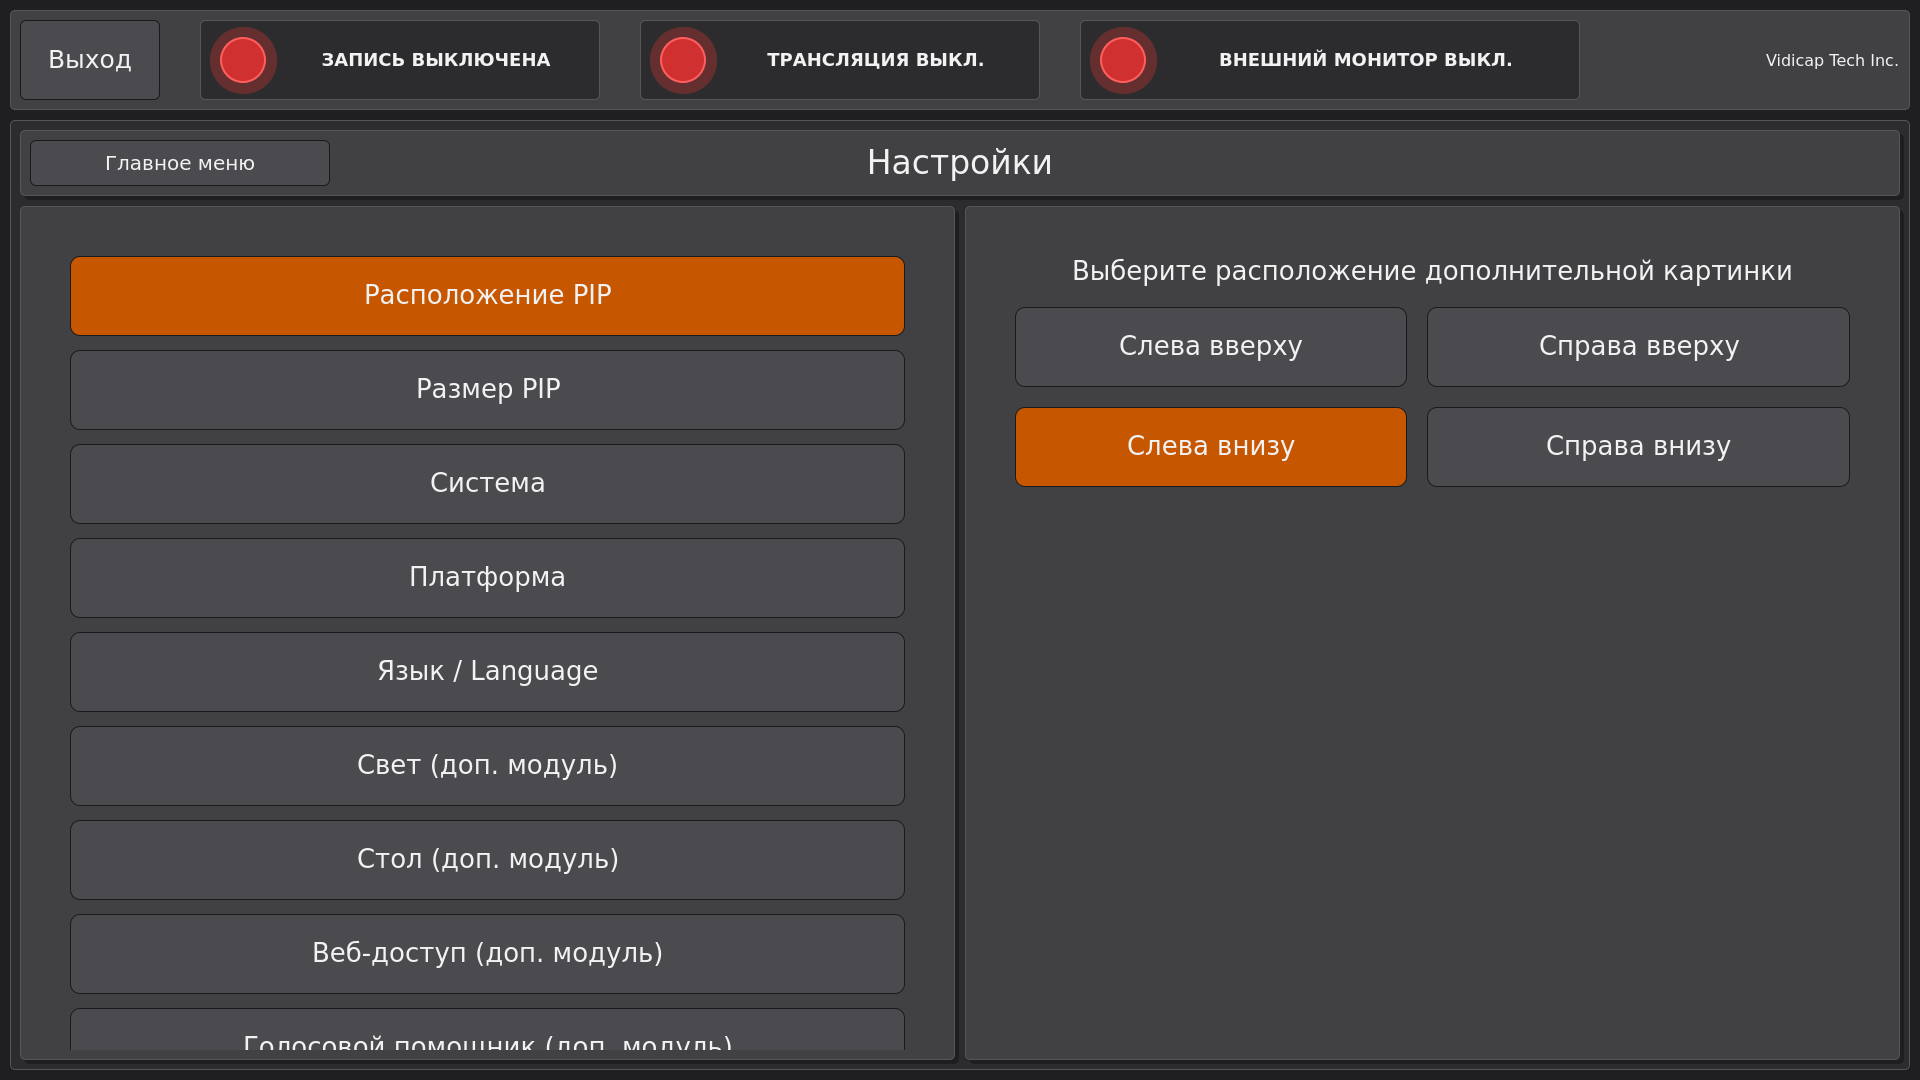Open Веб-доступ (доп. модуль) settings
Viewport: 1920px width, 1080px height.
coord(487,954)
